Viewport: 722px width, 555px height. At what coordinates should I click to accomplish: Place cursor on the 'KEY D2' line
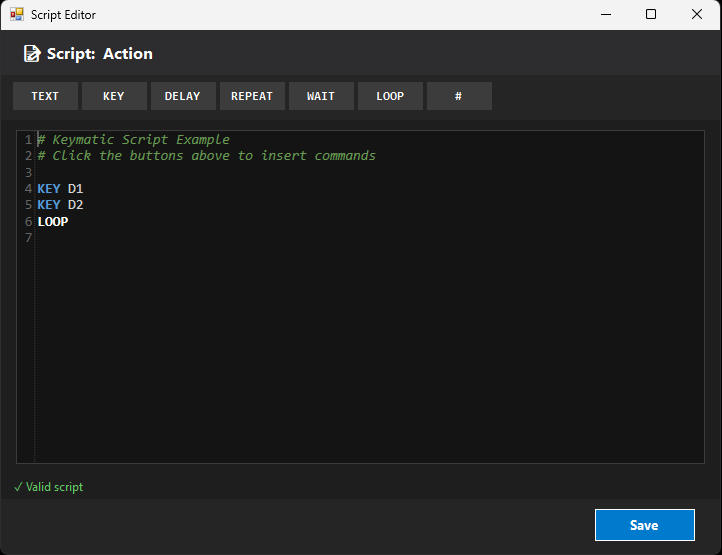coord(60,204)
